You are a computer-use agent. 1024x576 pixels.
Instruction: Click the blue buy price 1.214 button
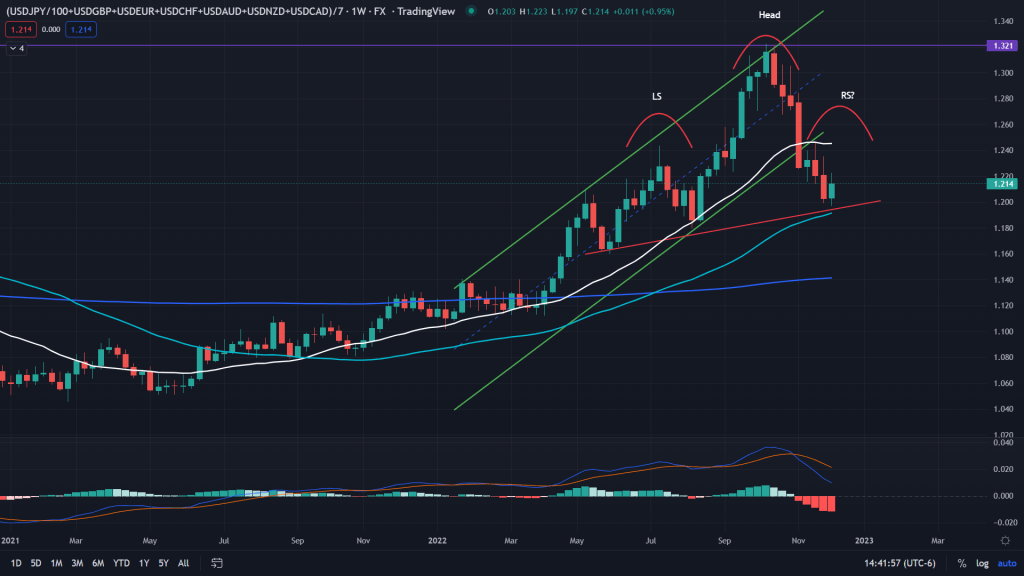coord(81,30)
